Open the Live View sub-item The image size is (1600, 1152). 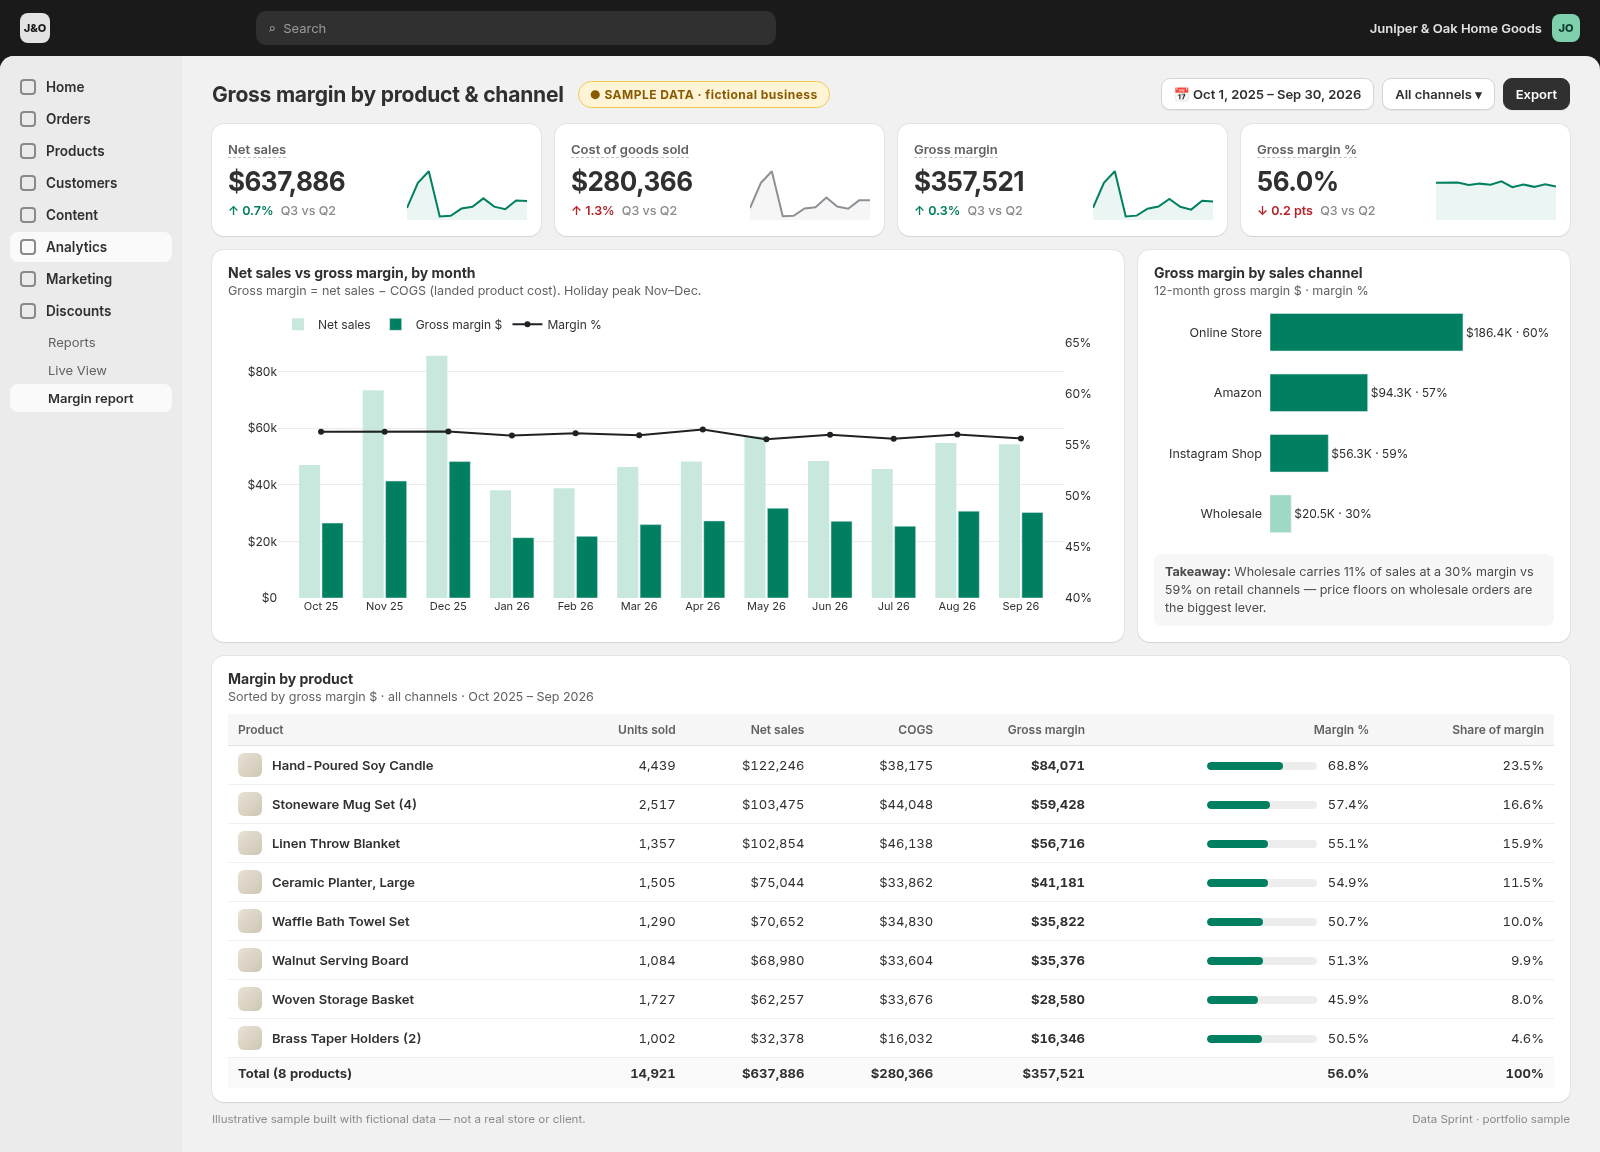tap(91, 370)
